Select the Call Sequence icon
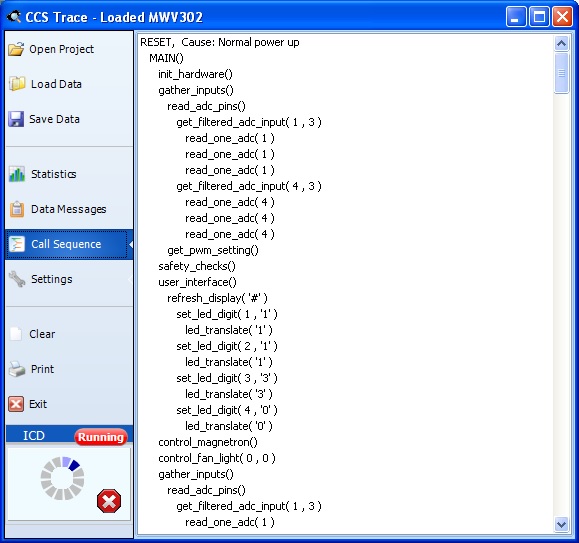Viewport: 579px width, 543px height. click(x=17, y=244)
